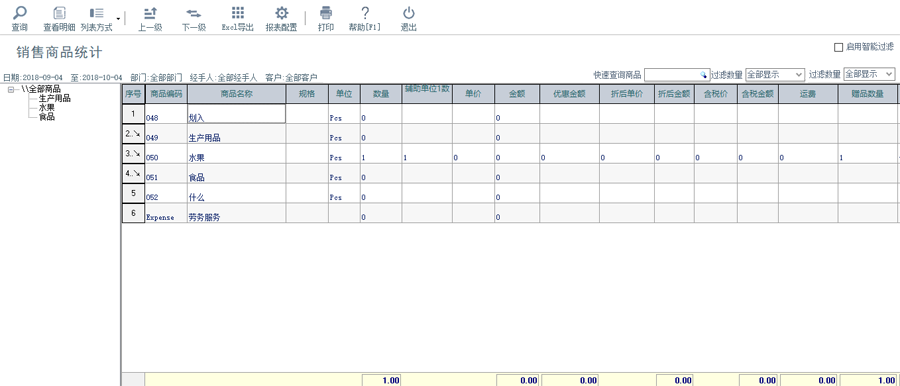900x386 pixels.
Task: Click magnifier icon in quick search field
Action: coord(704,75)
